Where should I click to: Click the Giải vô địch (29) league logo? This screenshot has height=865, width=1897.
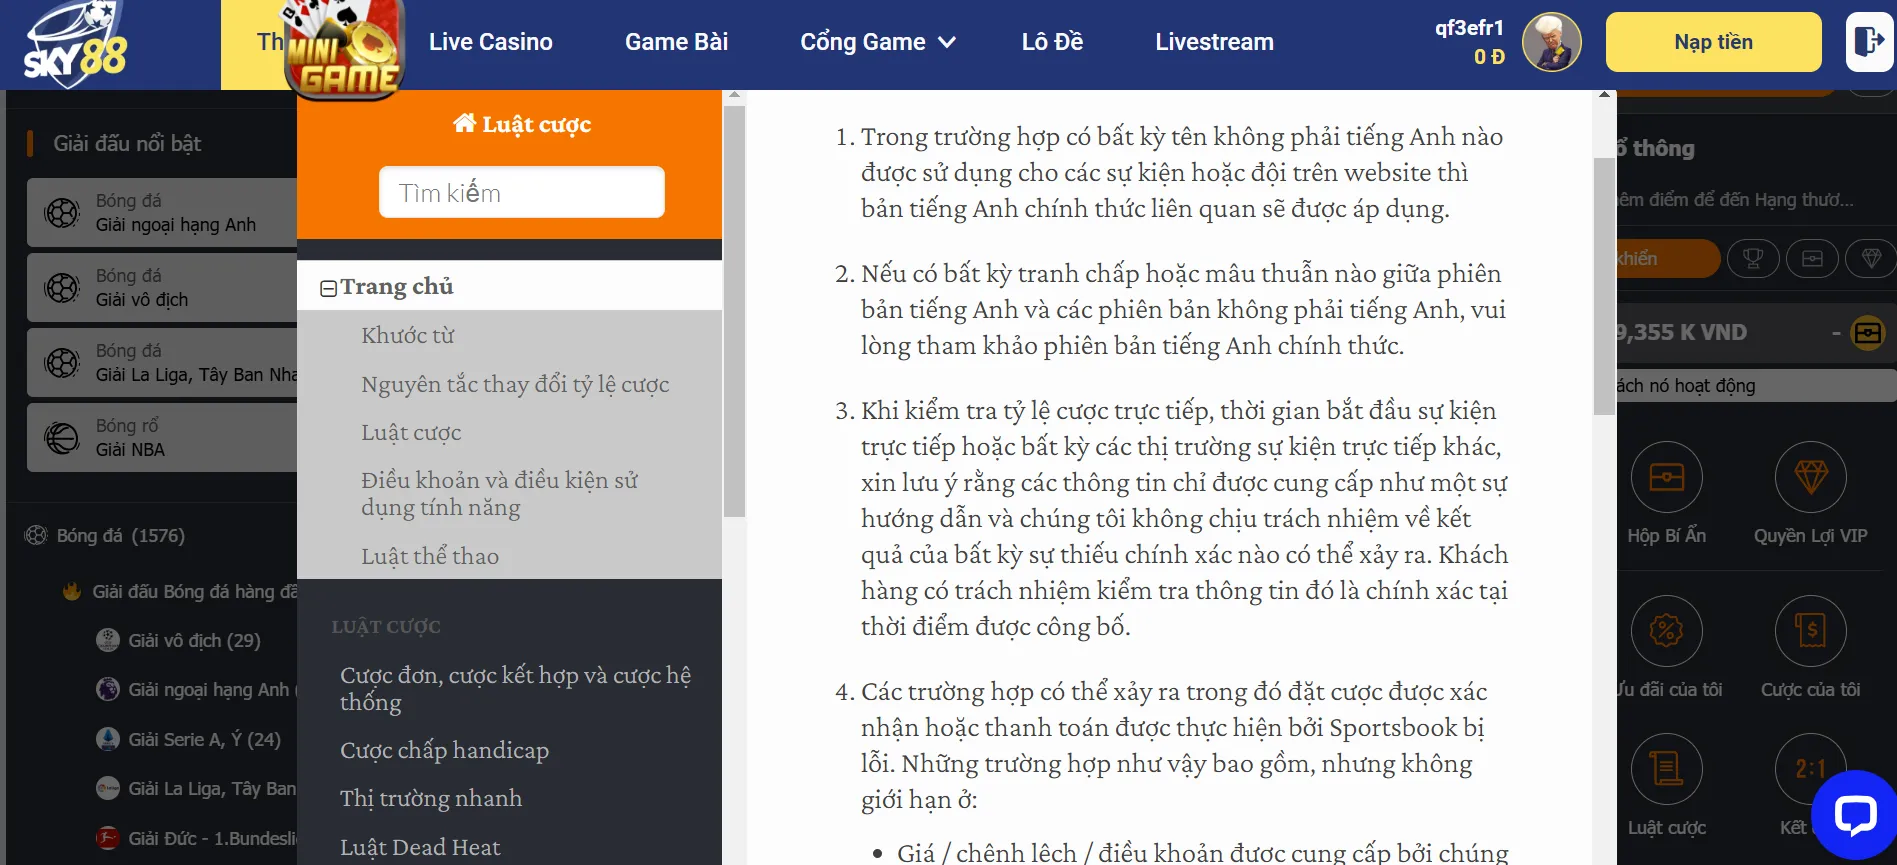(108, 640)
